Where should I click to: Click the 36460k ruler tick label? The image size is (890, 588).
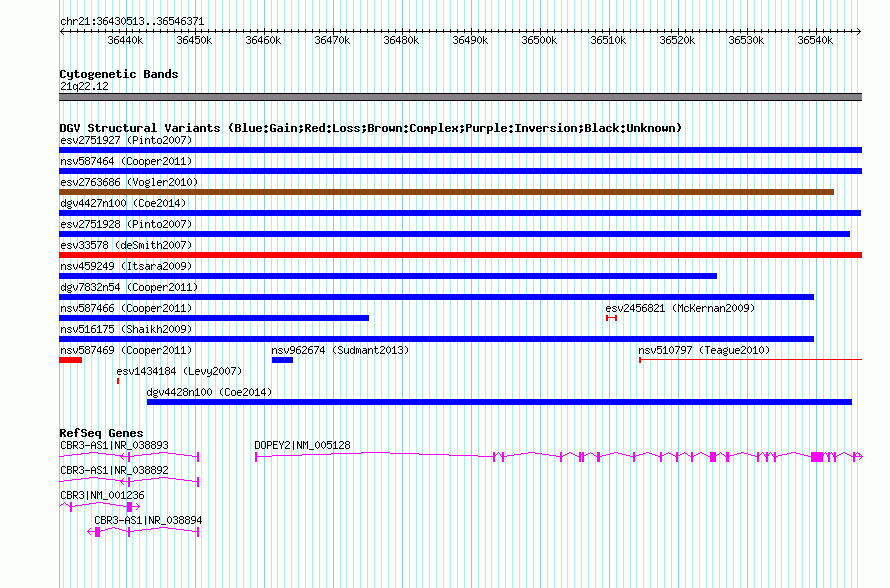point(263,41)
